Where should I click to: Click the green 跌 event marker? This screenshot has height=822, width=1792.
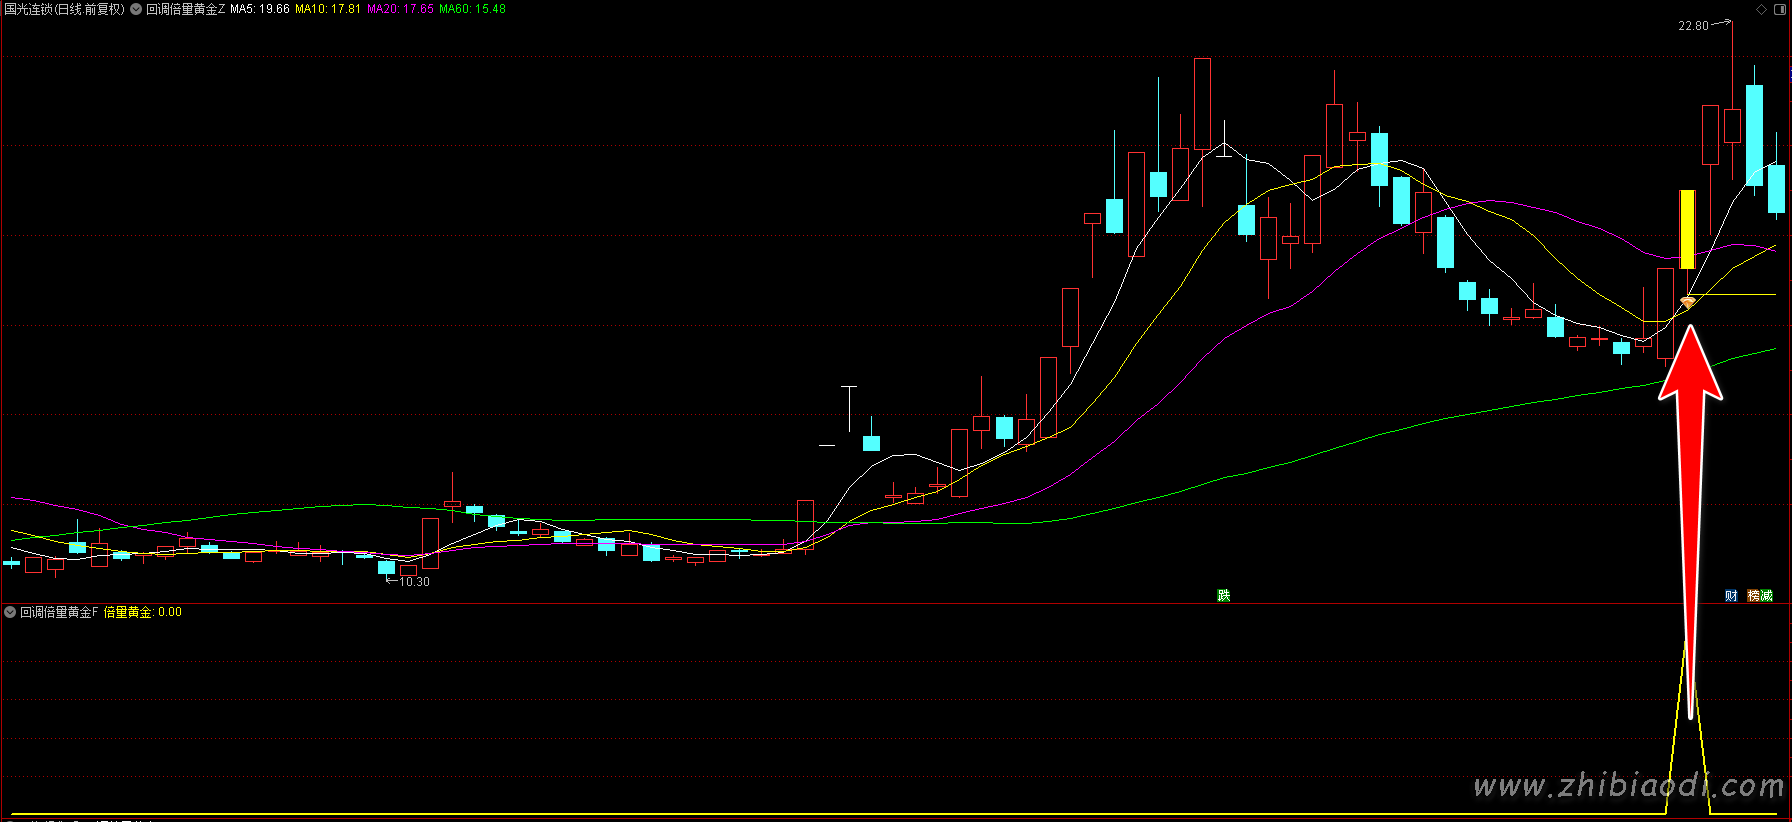[x=1223, y=595]
